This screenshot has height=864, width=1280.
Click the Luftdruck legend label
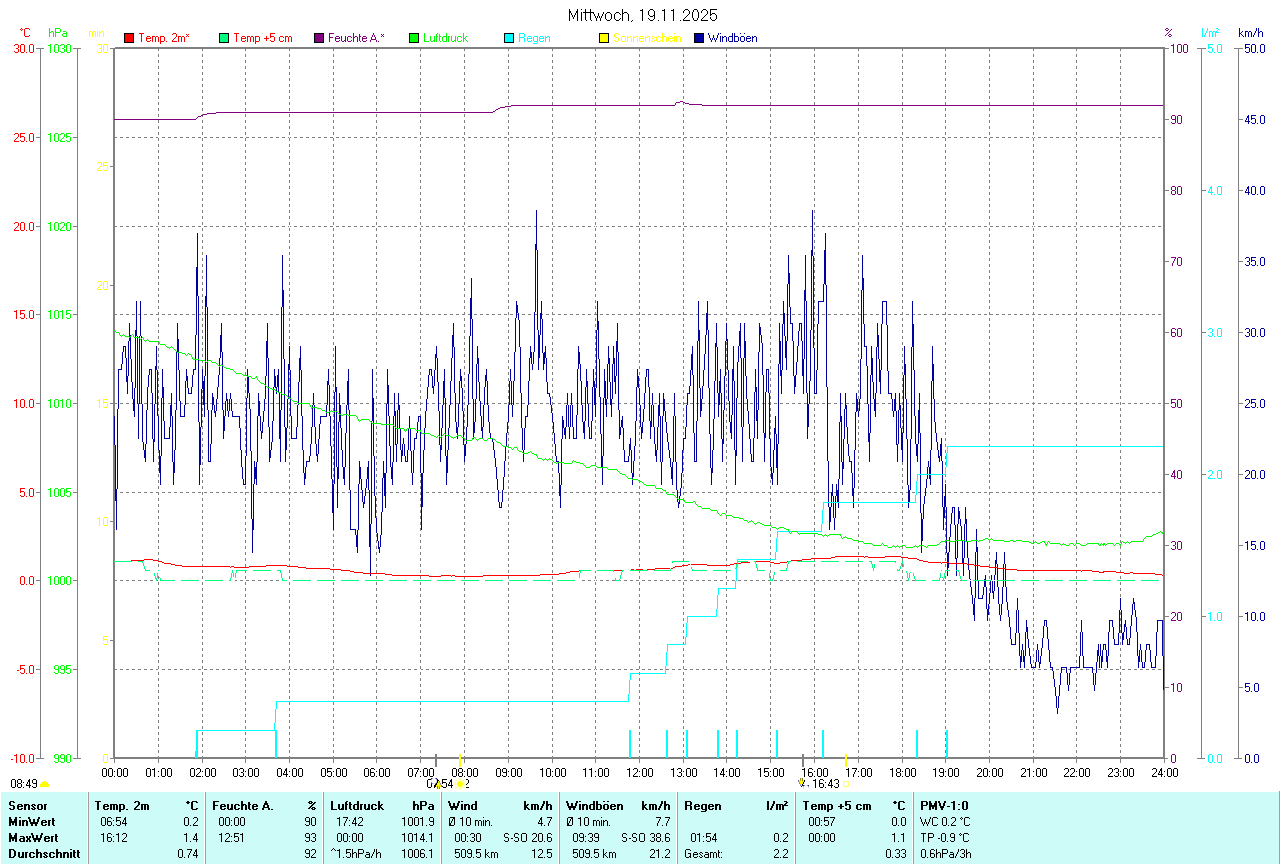tap(445, 38)
